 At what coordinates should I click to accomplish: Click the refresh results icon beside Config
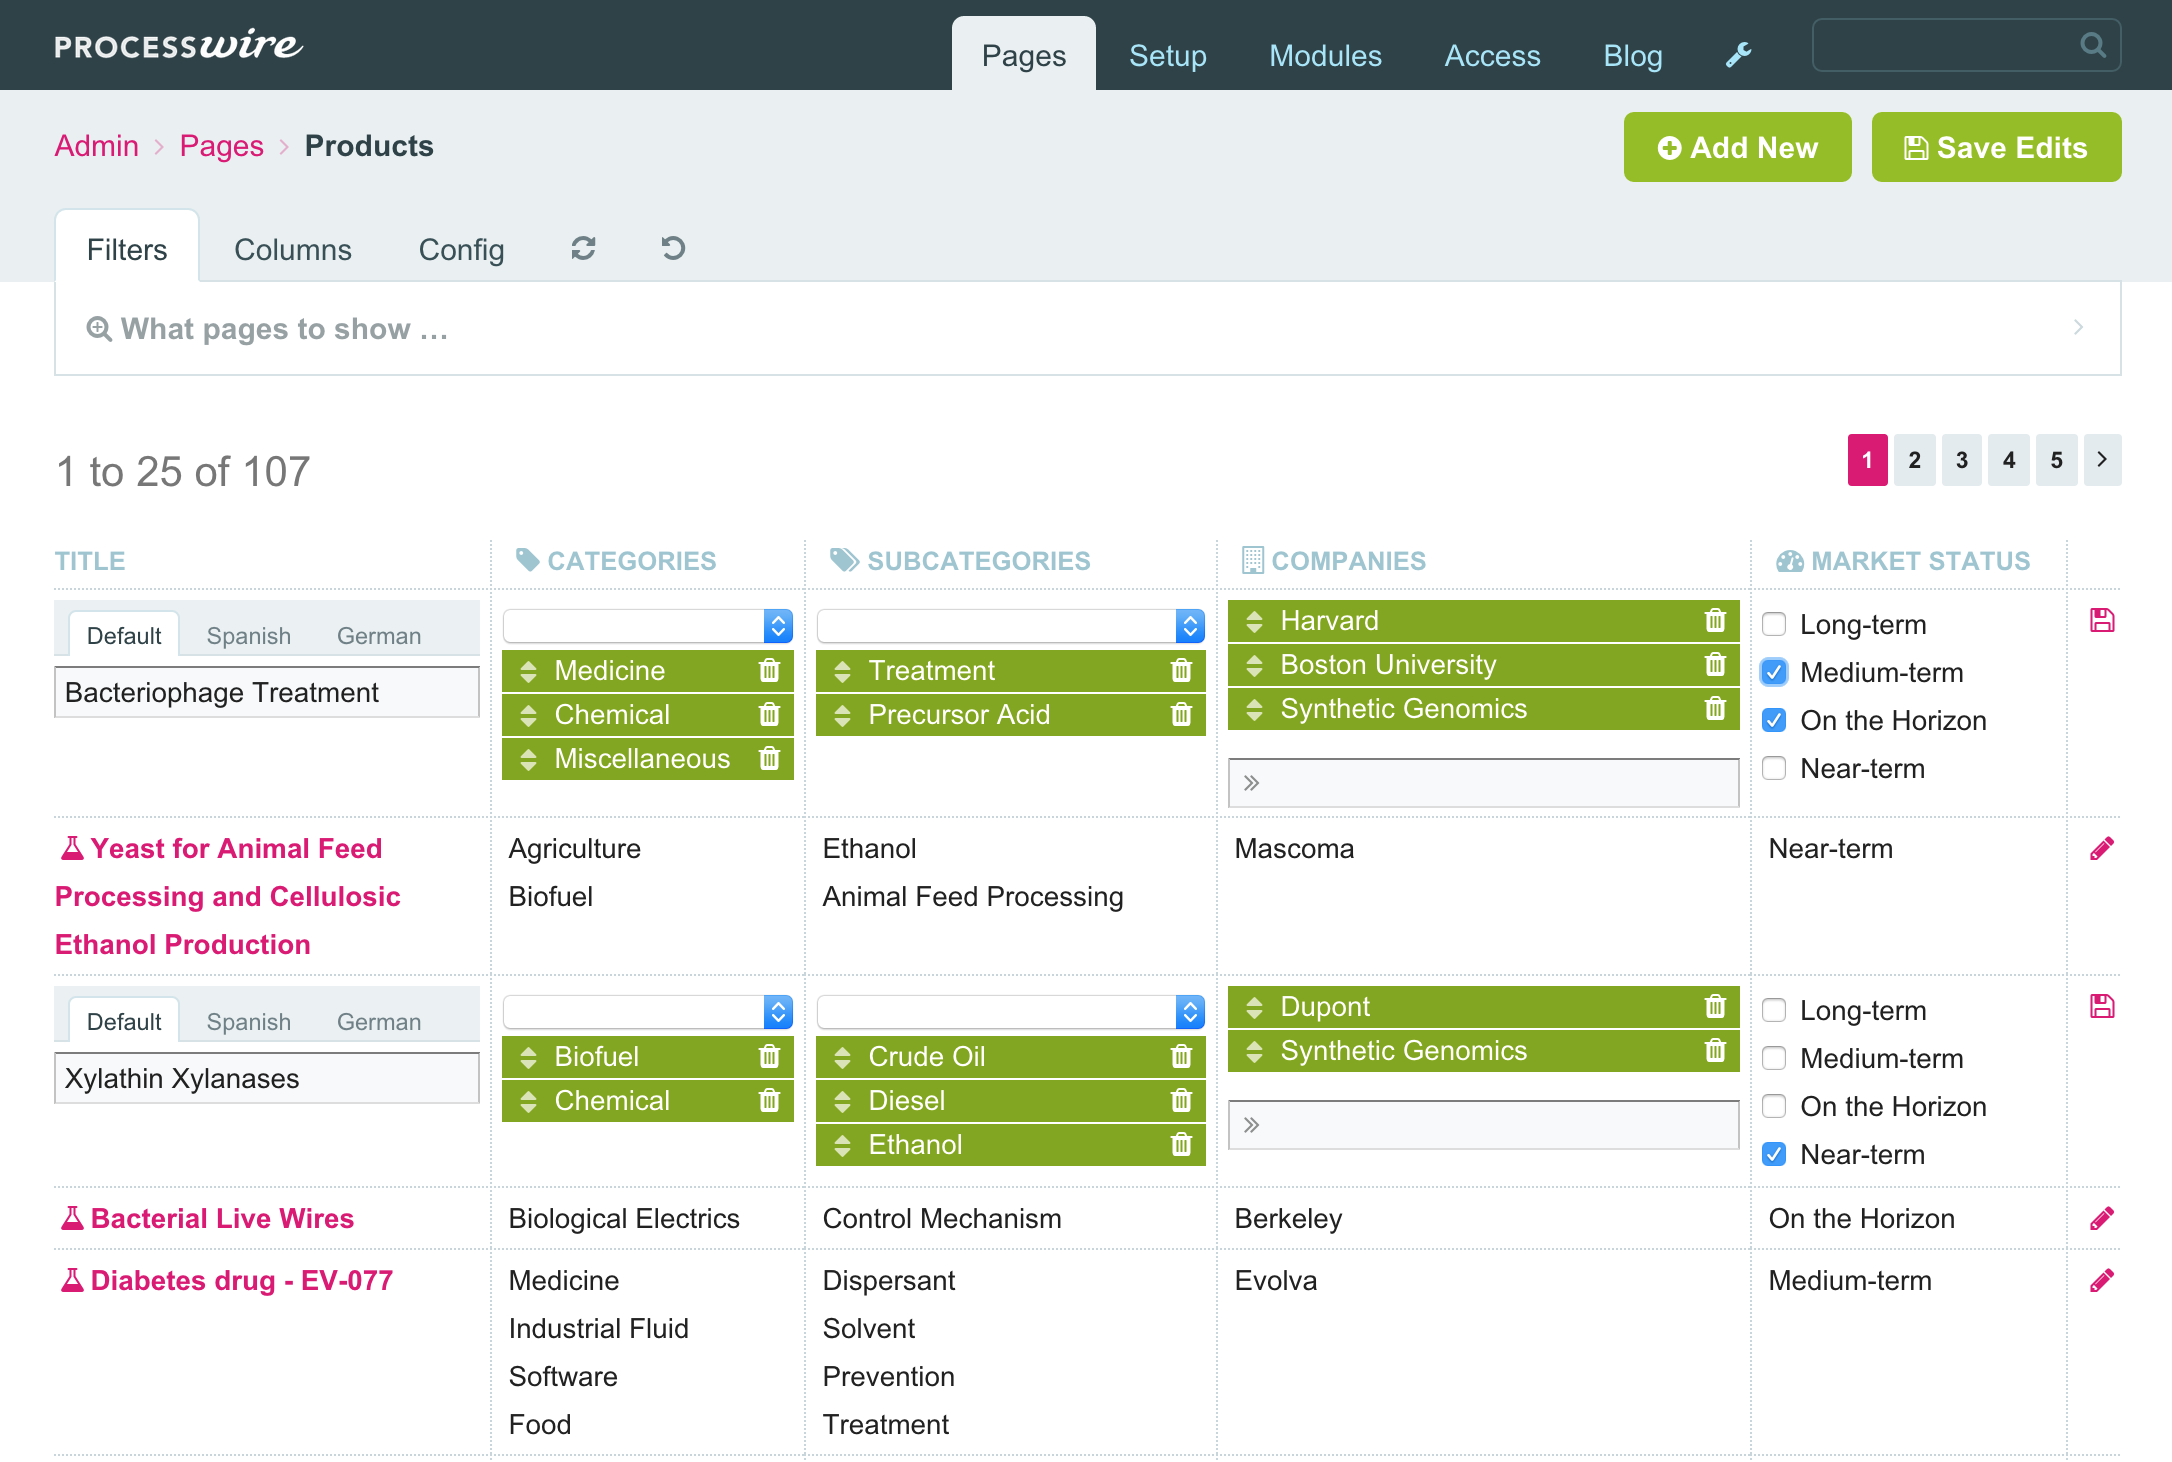(583, 248)
